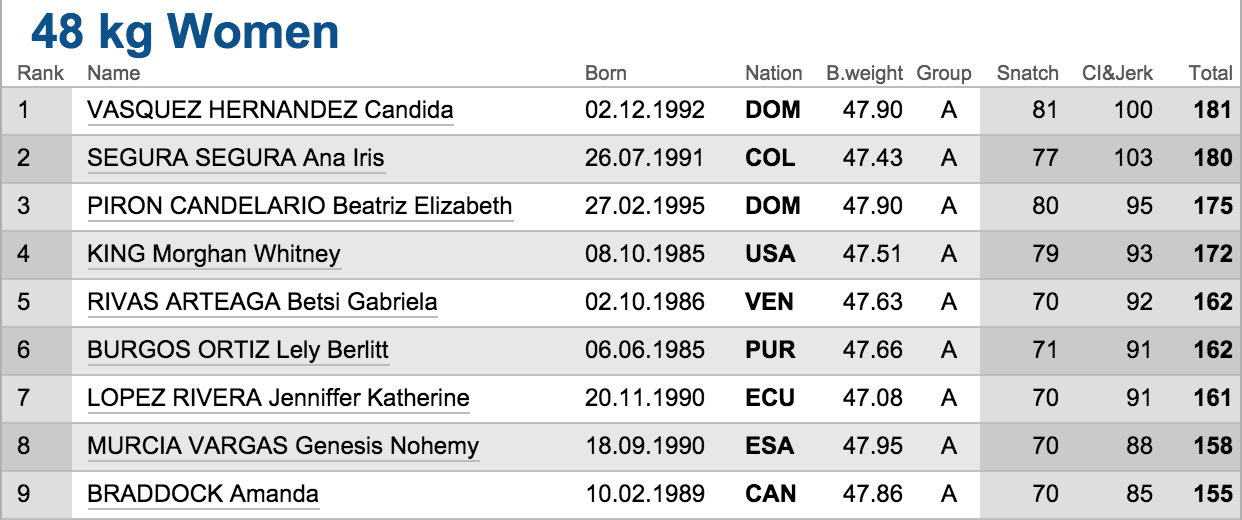
Task: Click the Rank column header
Action: (x=41, y=73)
